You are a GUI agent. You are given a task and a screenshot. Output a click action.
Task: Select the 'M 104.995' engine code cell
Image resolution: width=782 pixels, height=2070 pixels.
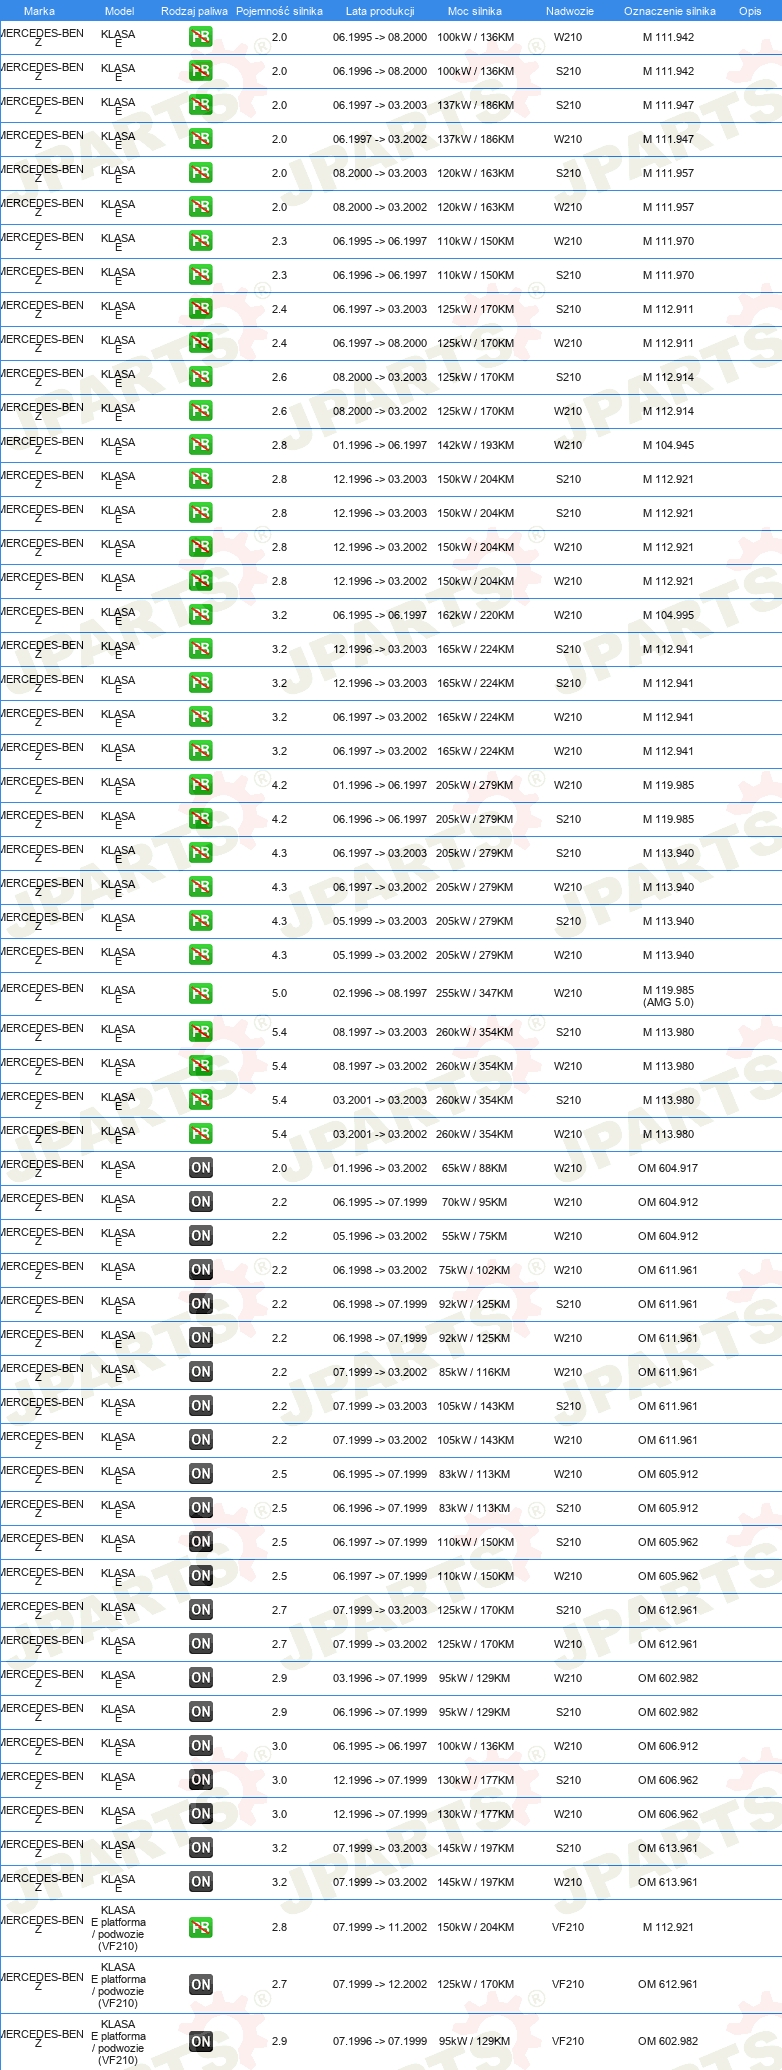click(x=668, y=615)
